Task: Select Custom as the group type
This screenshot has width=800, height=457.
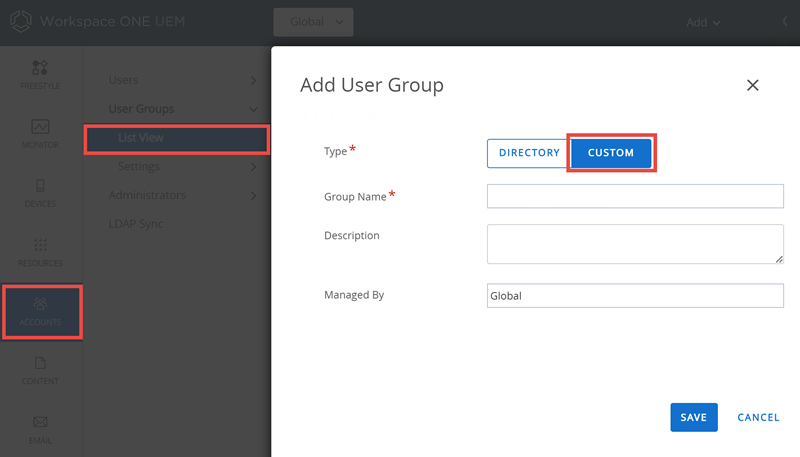Action: click(x=611, y=153)
